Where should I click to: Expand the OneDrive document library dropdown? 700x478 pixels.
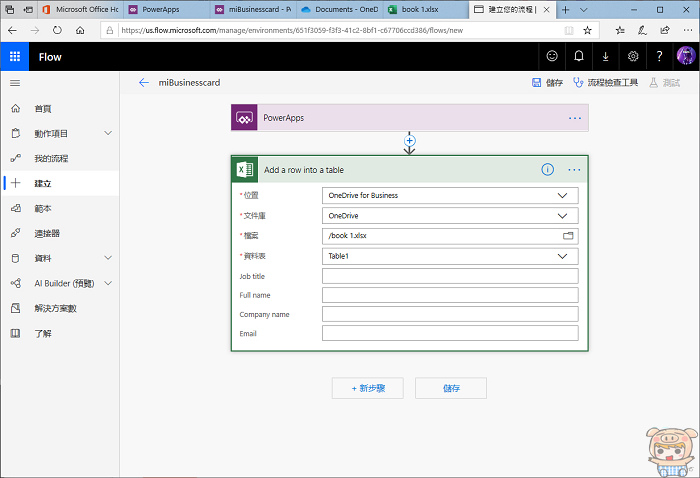point(562,215)
